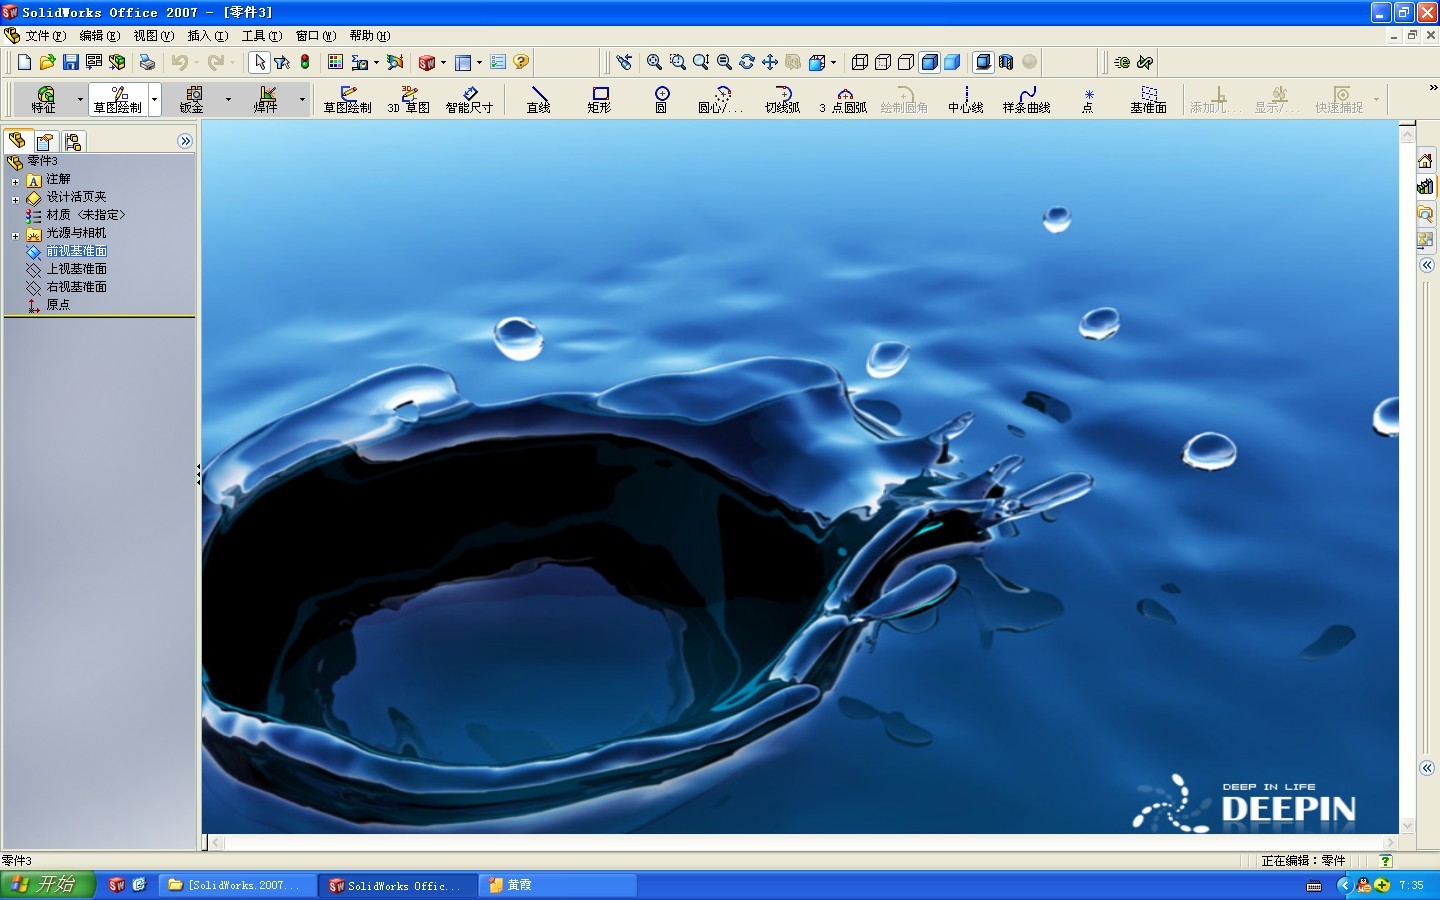1440x900 pixels.
Task: Open the 钣金 Sheet Metal toolbar tab
Action: [x=191, y=99]
